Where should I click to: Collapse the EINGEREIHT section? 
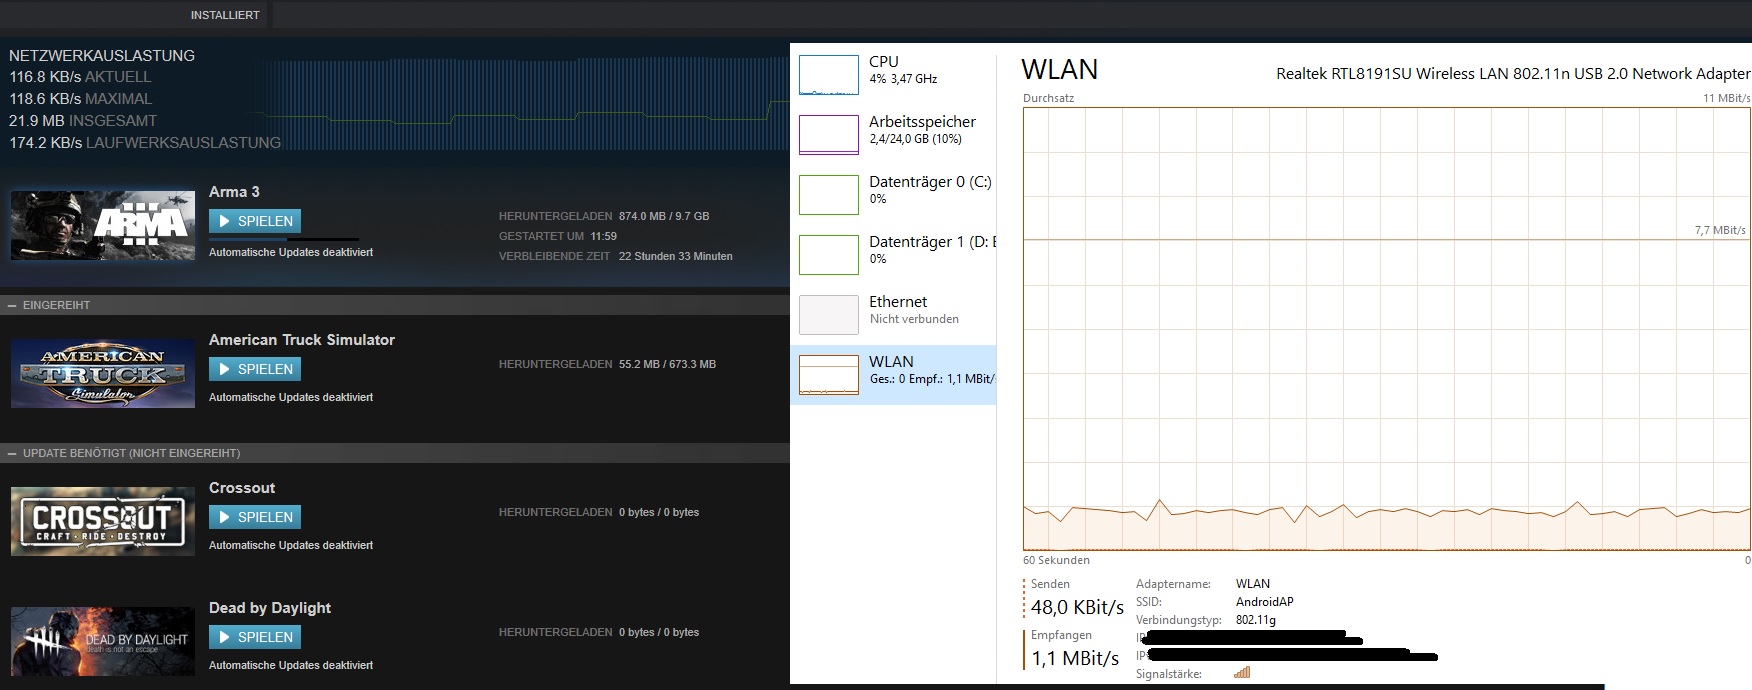pos(12,305)
